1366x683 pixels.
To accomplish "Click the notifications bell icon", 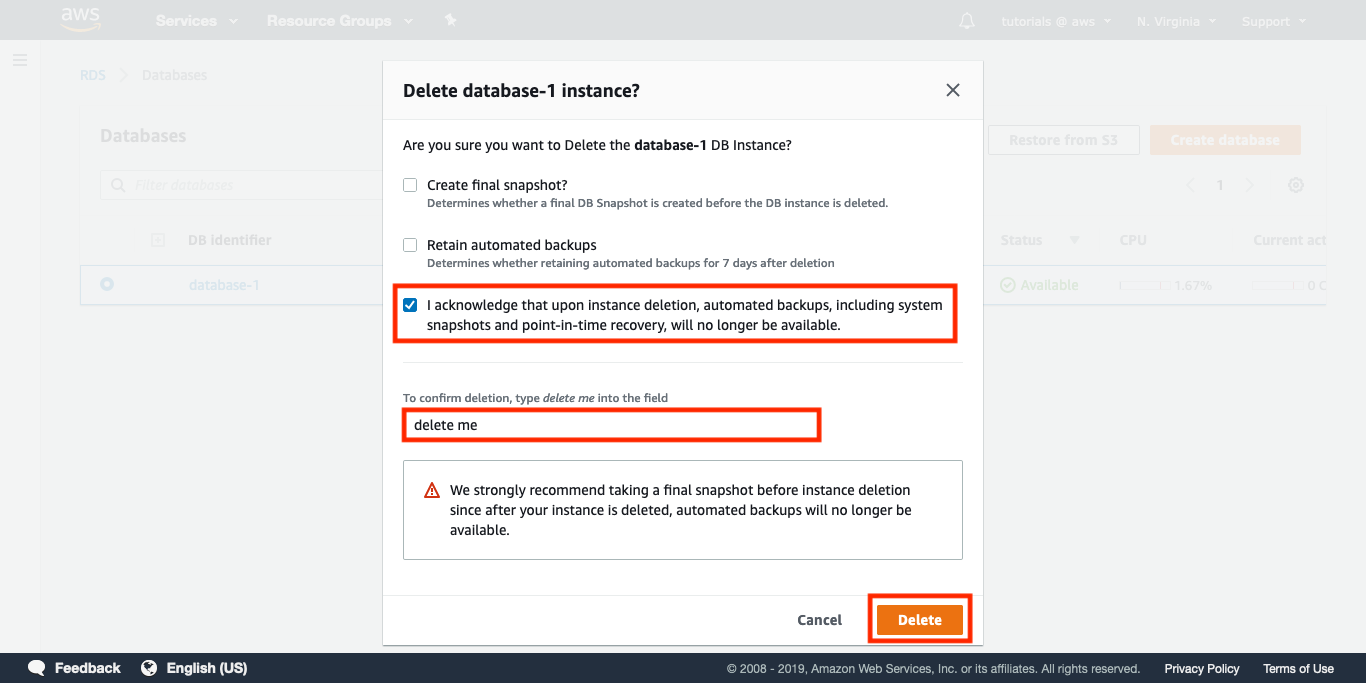I will tap(966, 21).
